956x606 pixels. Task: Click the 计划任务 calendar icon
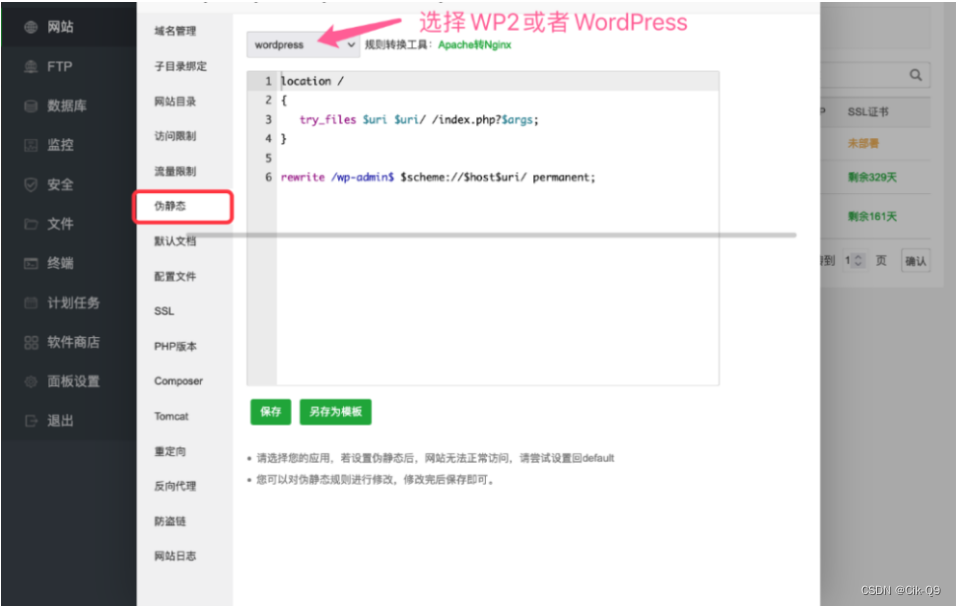(30, 303)
